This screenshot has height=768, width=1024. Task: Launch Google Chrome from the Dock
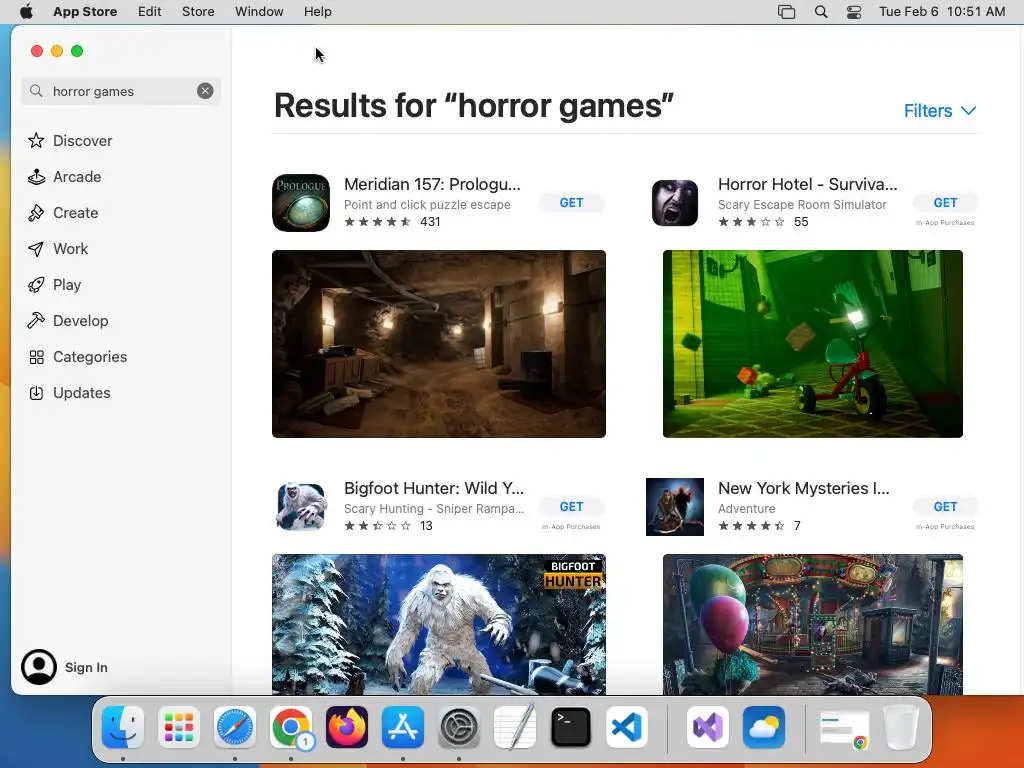point(291,728)
